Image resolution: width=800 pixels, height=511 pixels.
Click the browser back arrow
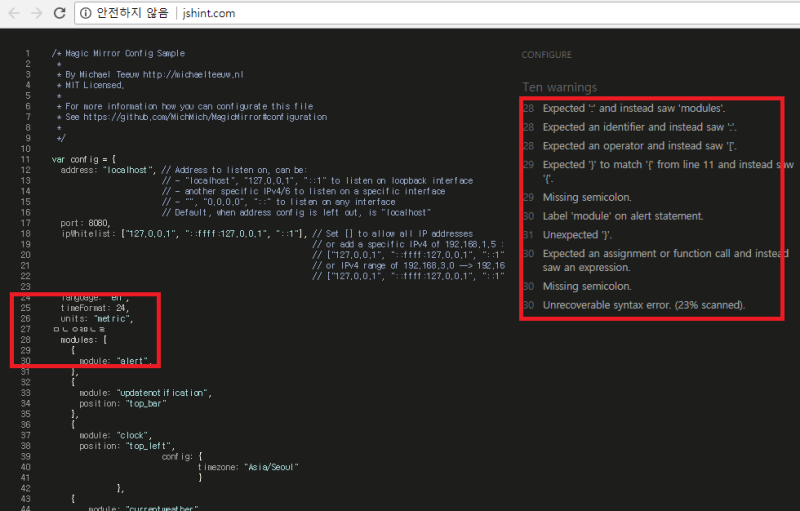coord(14,13)
